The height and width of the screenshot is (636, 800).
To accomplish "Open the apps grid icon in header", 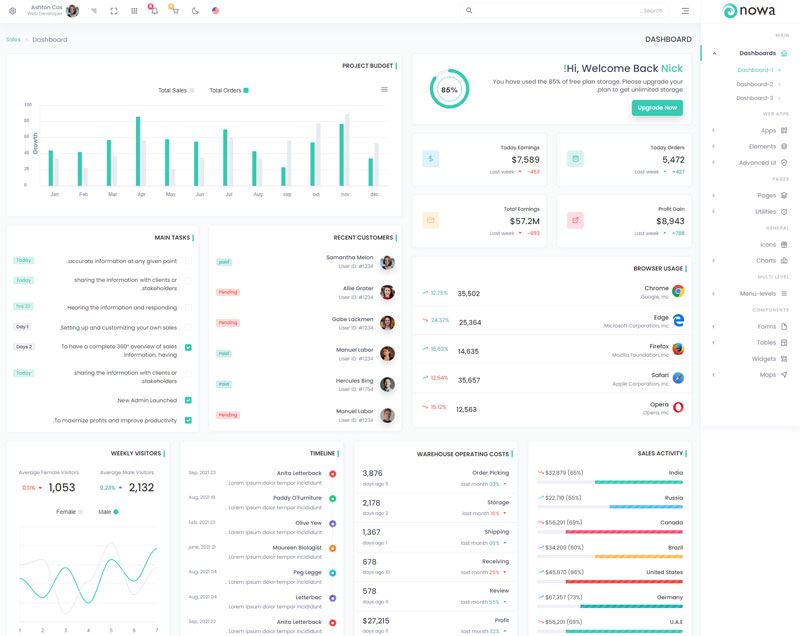I will [134, 11].
